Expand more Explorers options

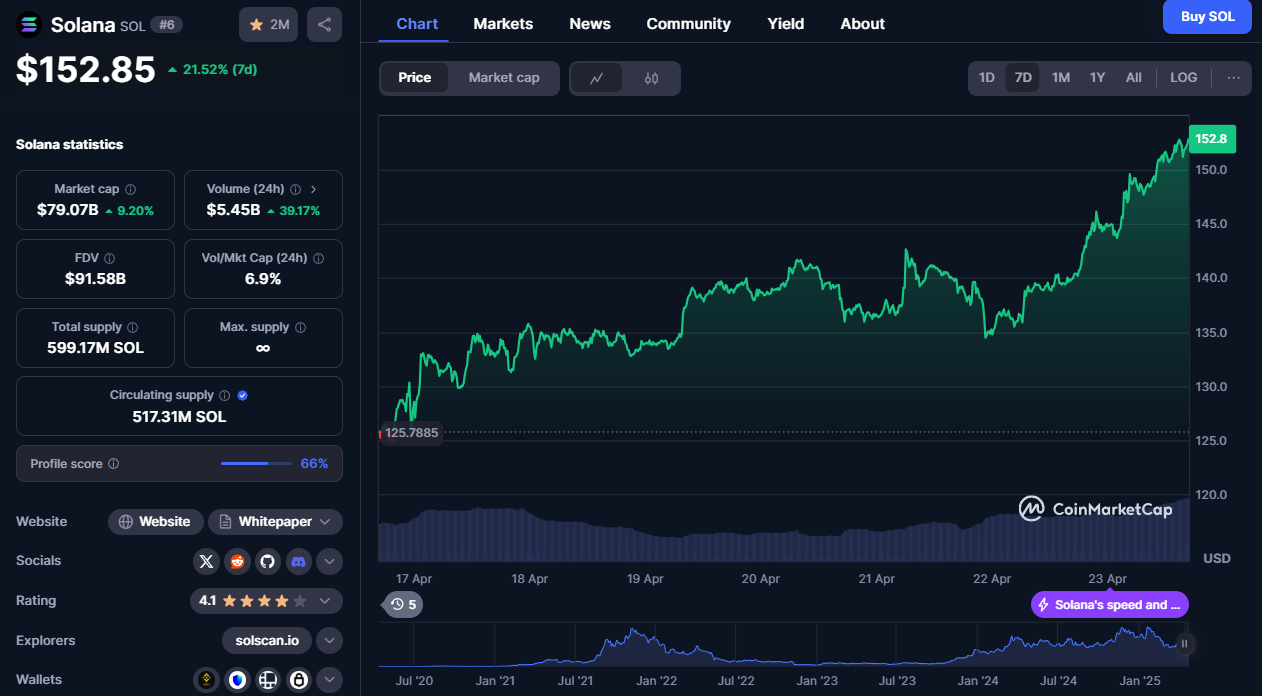[x=329, y=640]
